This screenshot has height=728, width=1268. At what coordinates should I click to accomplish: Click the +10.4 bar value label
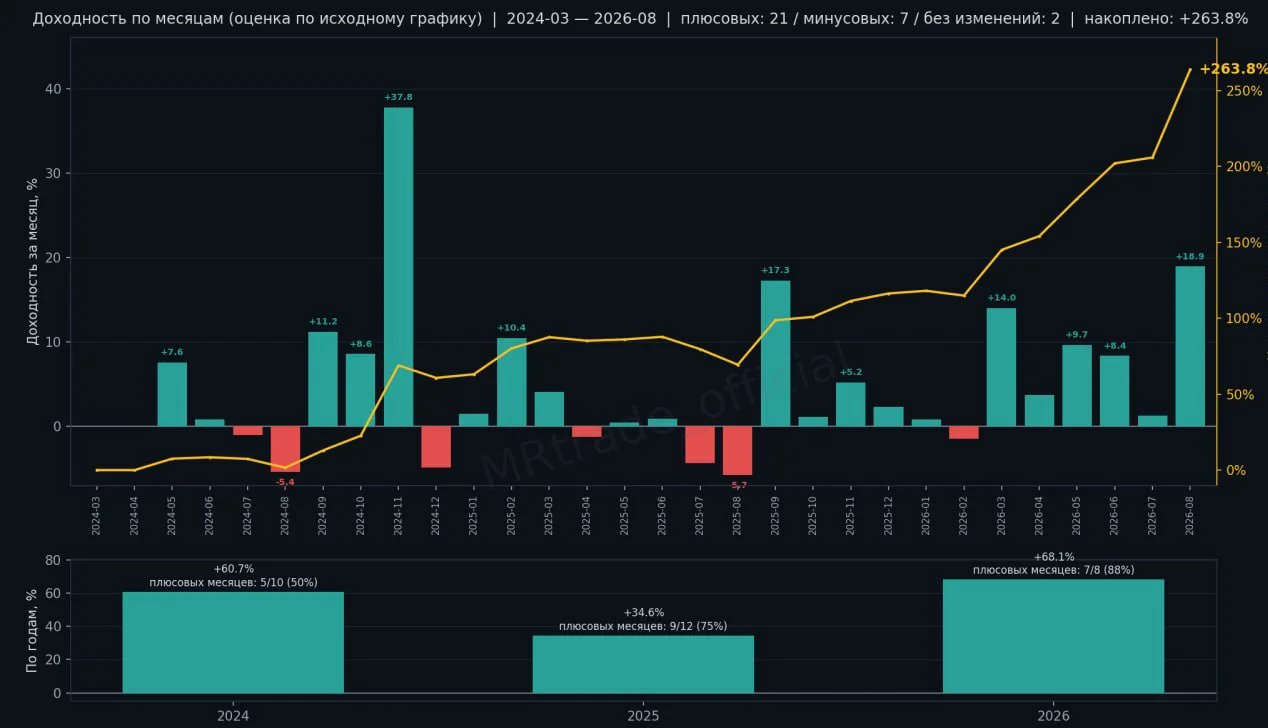(x=511, y=328)
